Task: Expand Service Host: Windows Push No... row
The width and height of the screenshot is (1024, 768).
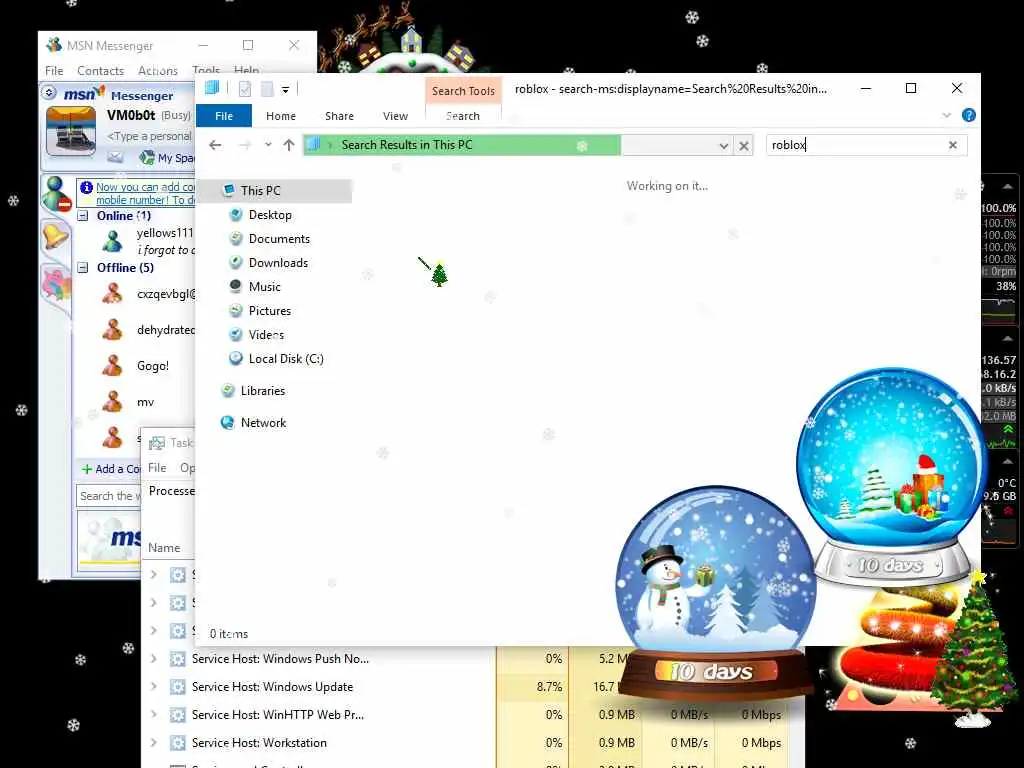Action: click(153, 659)
